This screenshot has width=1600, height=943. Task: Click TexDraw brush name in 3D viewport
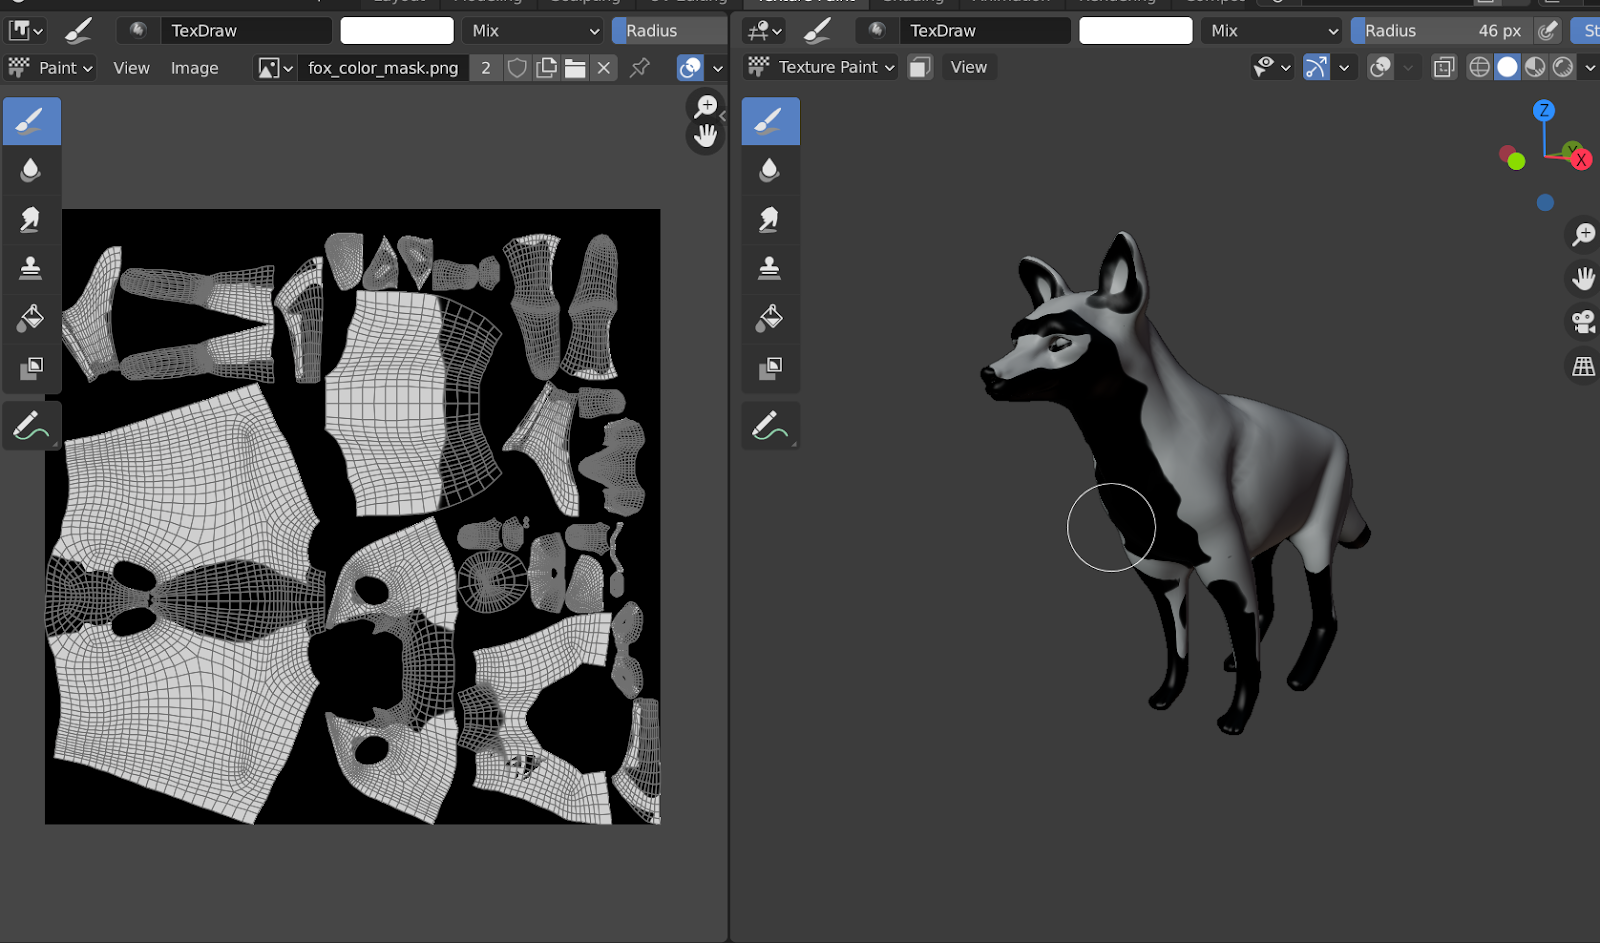(985, 31)
